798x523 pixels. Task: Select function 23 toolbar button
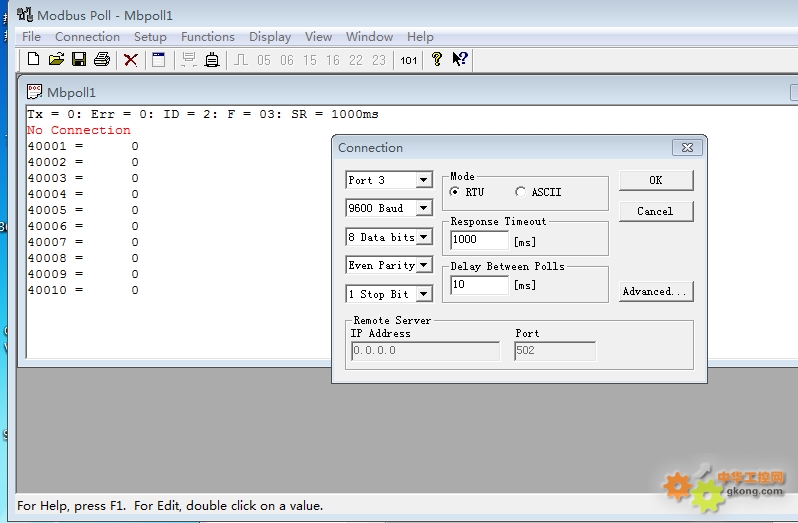click(x=379, y=61)
